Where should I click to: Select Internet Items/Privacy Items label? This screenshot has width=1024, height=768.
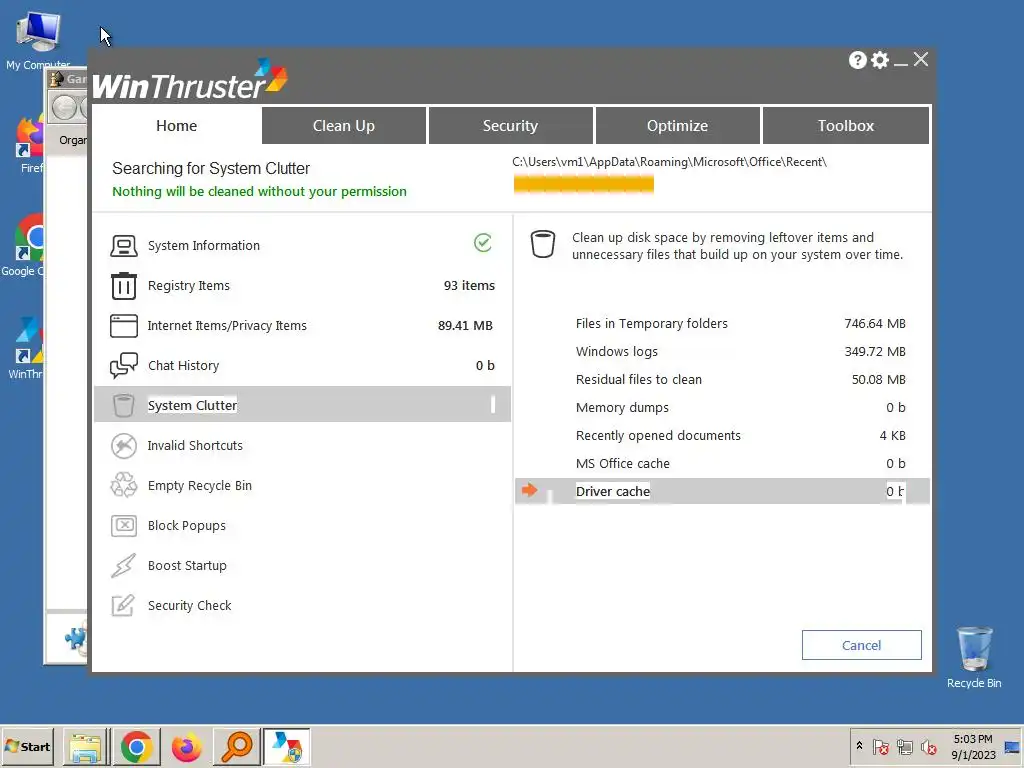tap(227, 326)
